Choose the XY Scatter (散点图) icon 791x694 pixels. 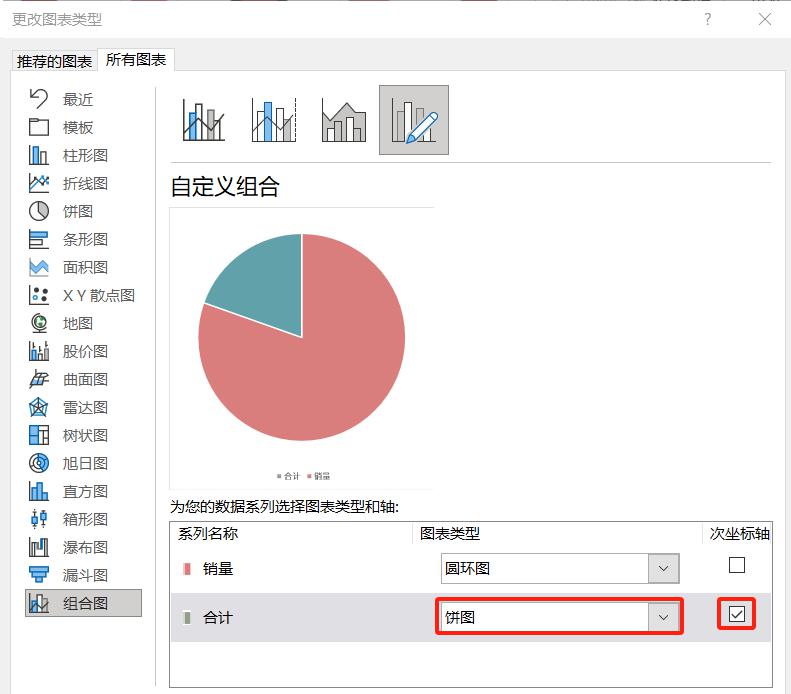[x=39, y=295]
